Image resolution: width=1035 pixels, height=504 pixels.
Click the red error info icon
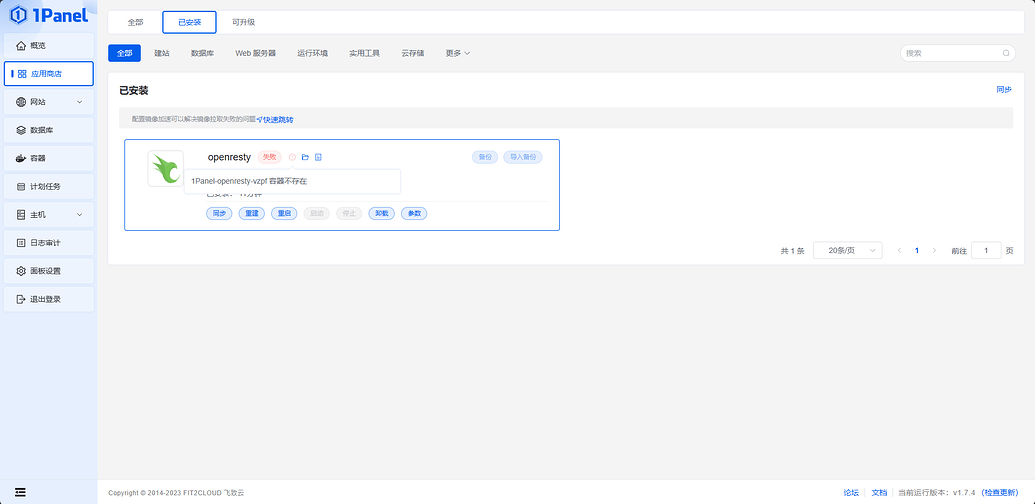pyautogui.click(x=292, y=157)
